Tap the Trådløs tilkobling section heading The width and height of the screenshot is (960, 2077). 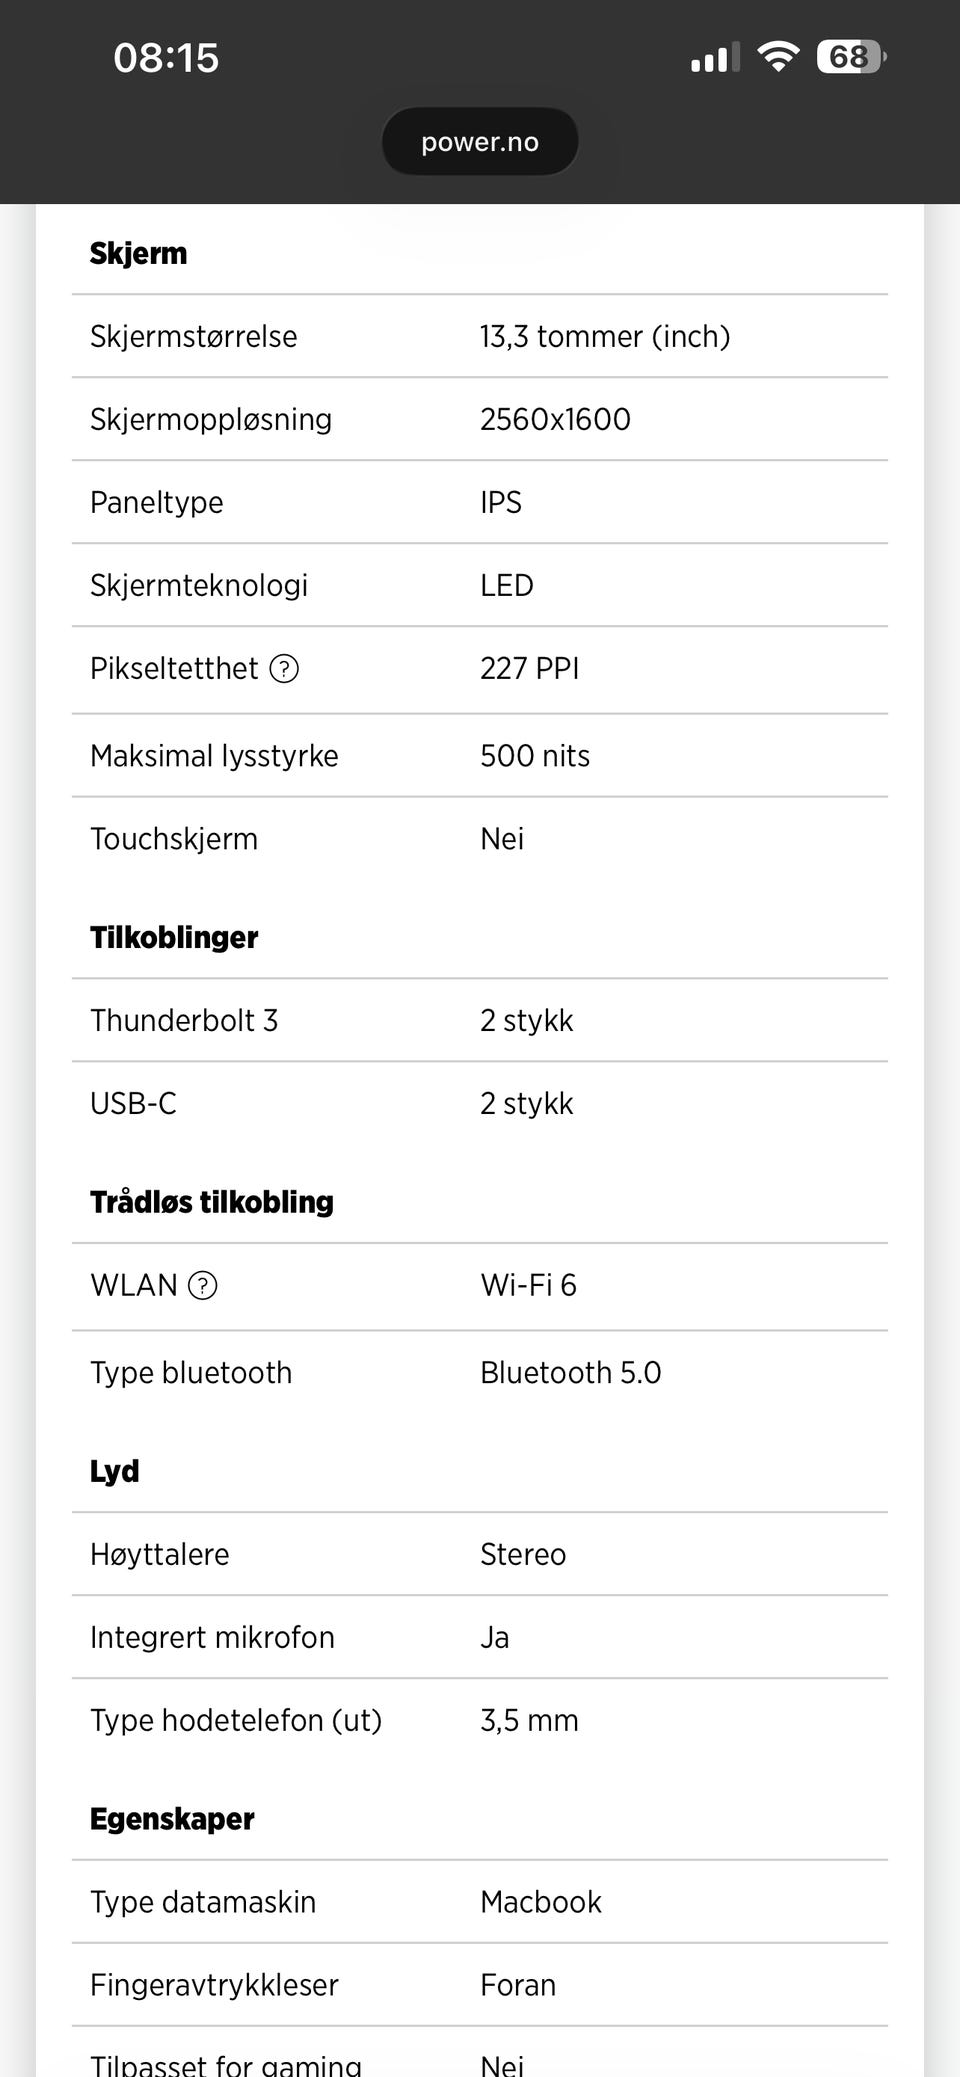[212, 1202]
